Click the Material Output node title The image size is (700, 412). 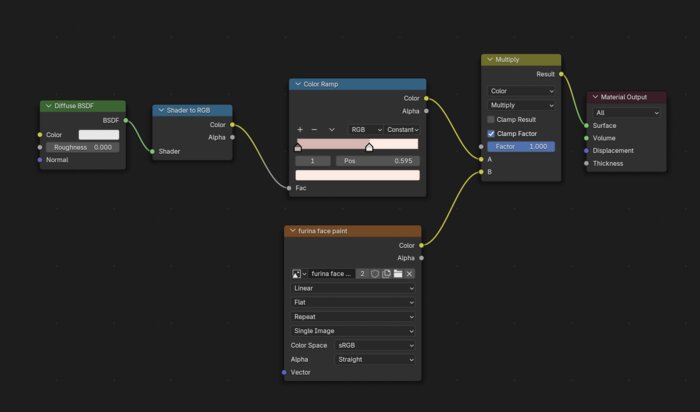[x=624, y=97]
